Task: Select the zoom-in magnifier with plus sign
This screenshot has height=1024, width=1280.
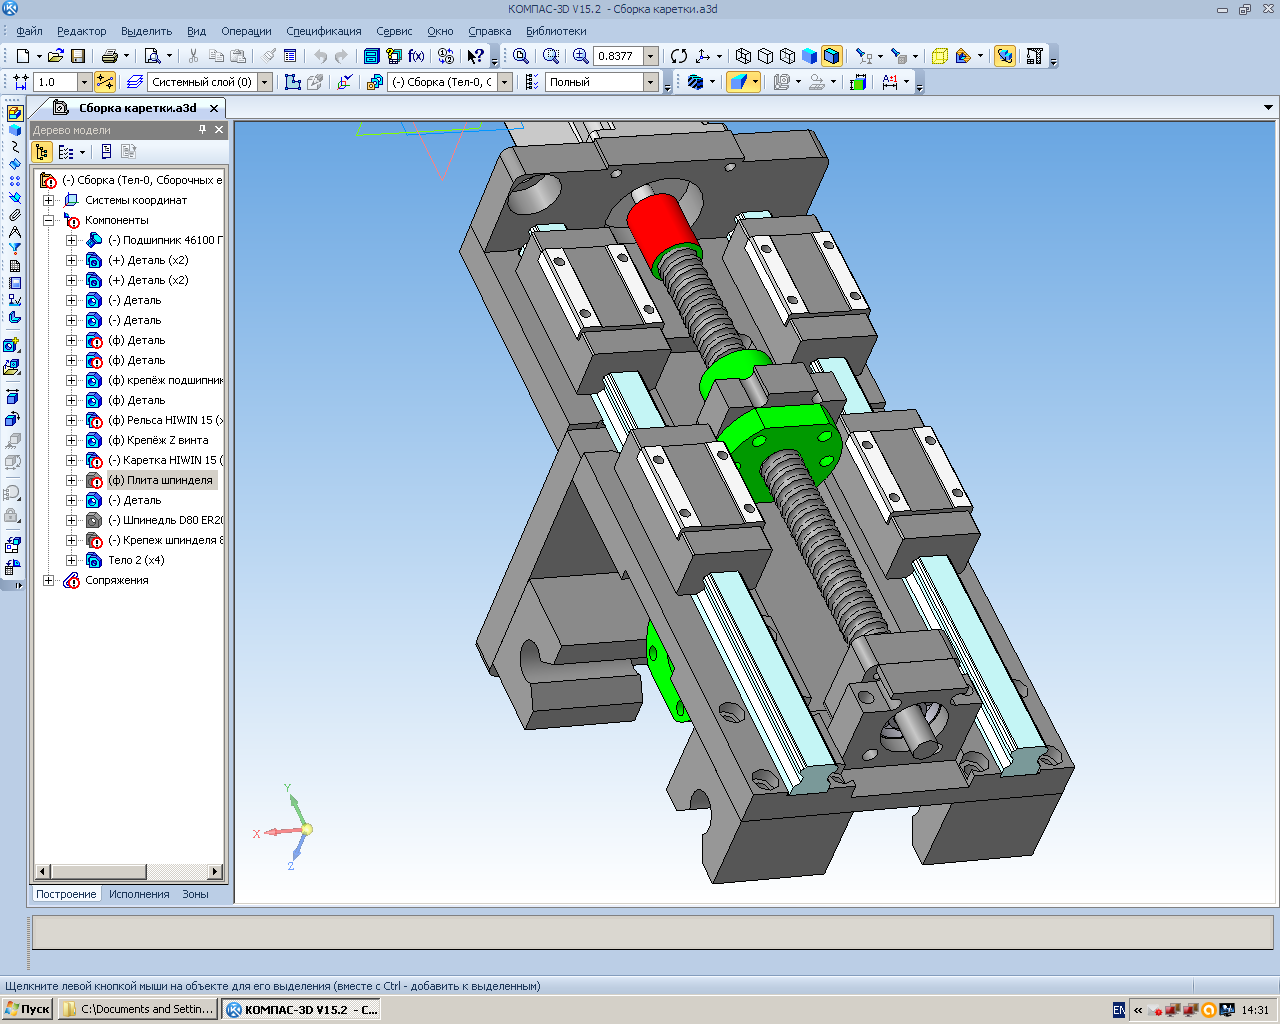Action: pyautogui.click(x=580, y=56)
